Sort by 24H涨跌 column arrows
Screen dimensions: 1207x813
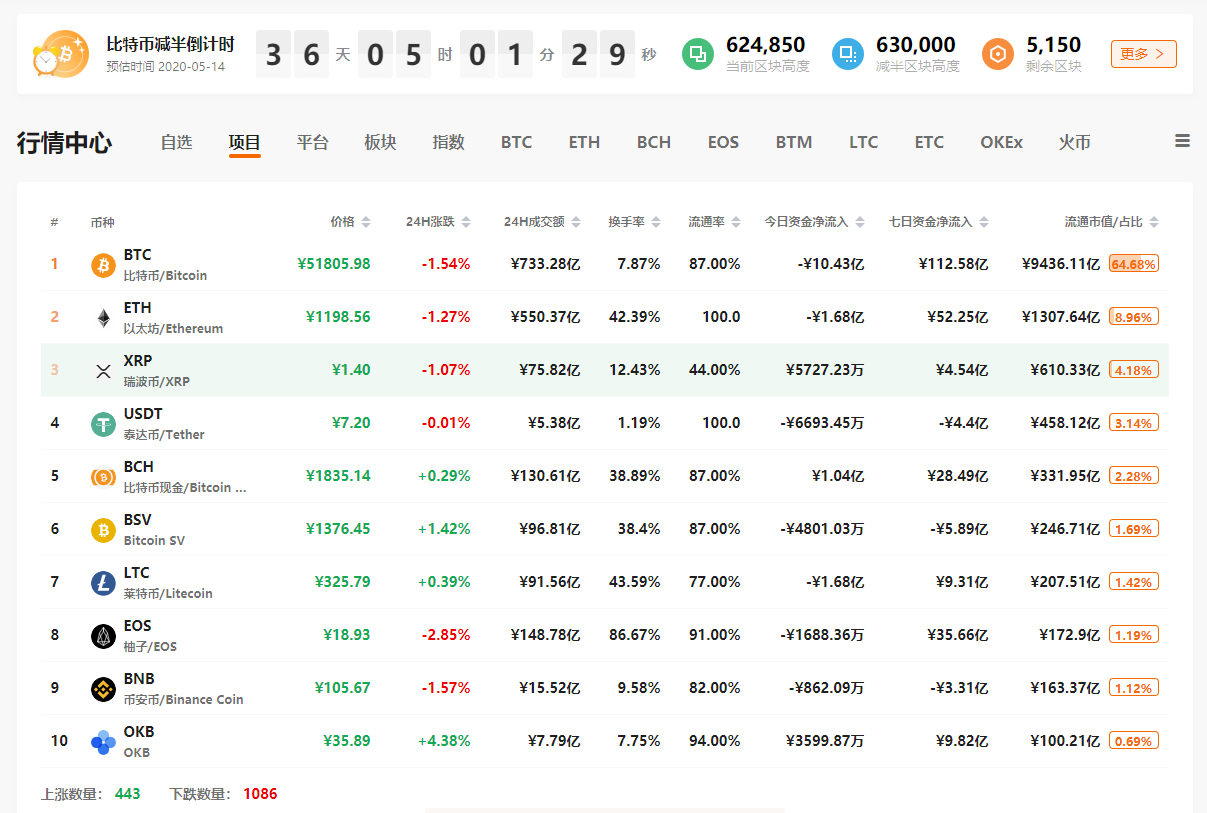pyautogui.click(x=466, y=222)
